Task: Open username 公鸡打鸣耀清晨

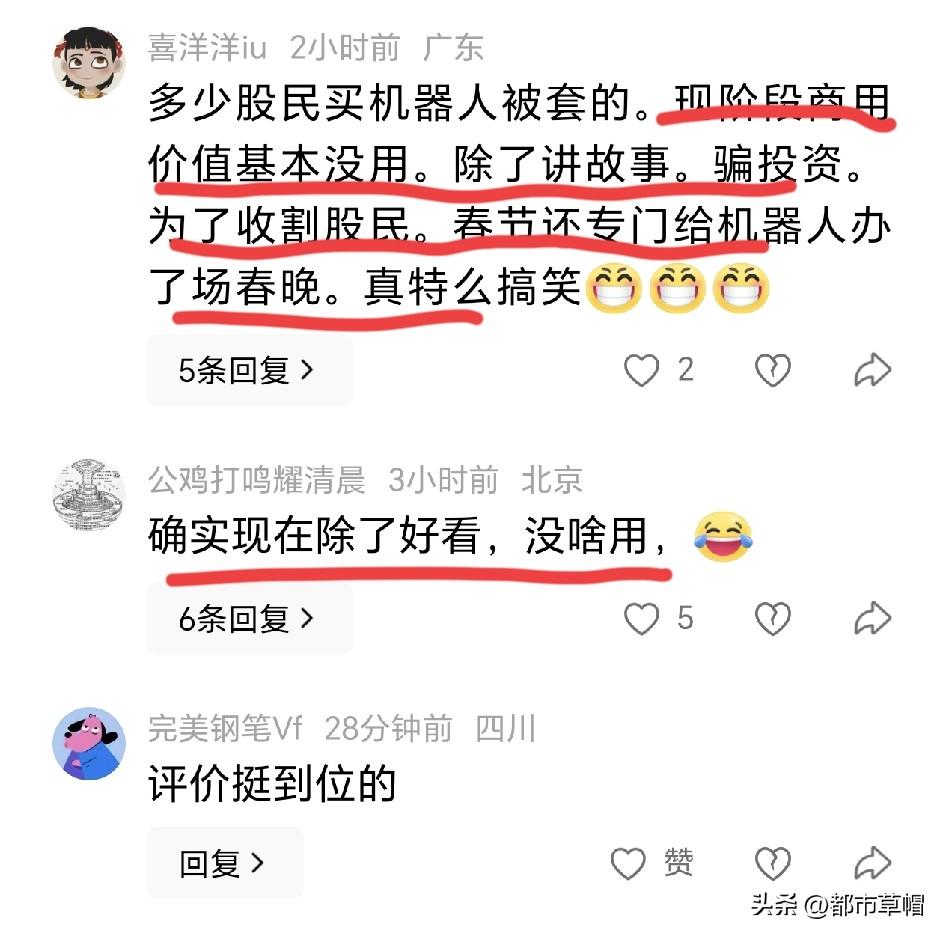Action: (256, 480)
